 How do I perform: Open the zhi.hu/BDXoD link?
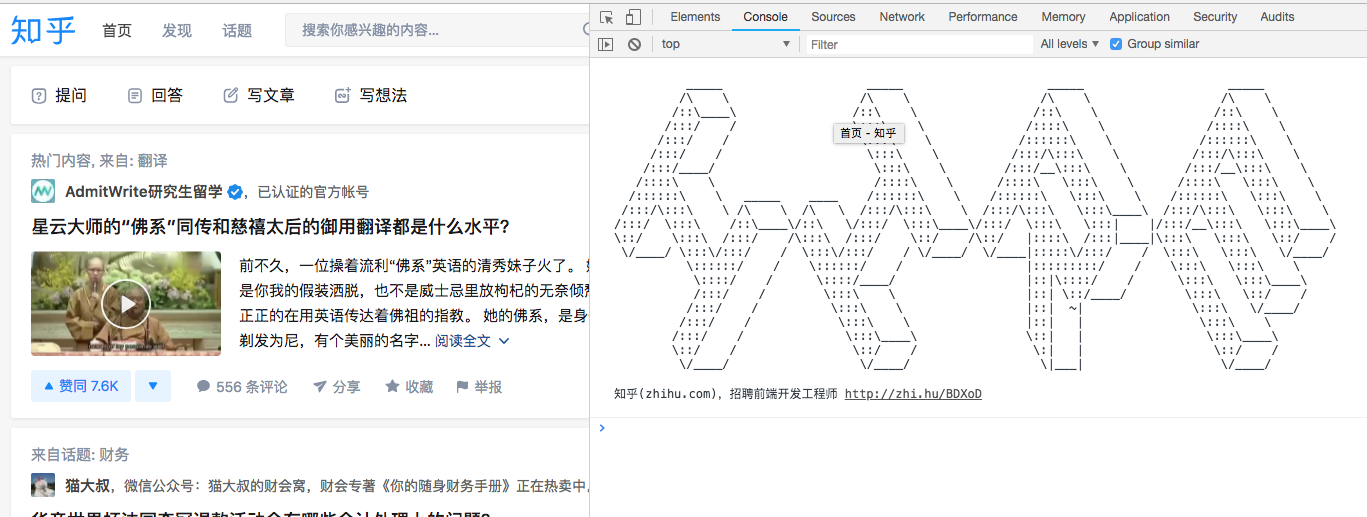(x=913, y=394)
